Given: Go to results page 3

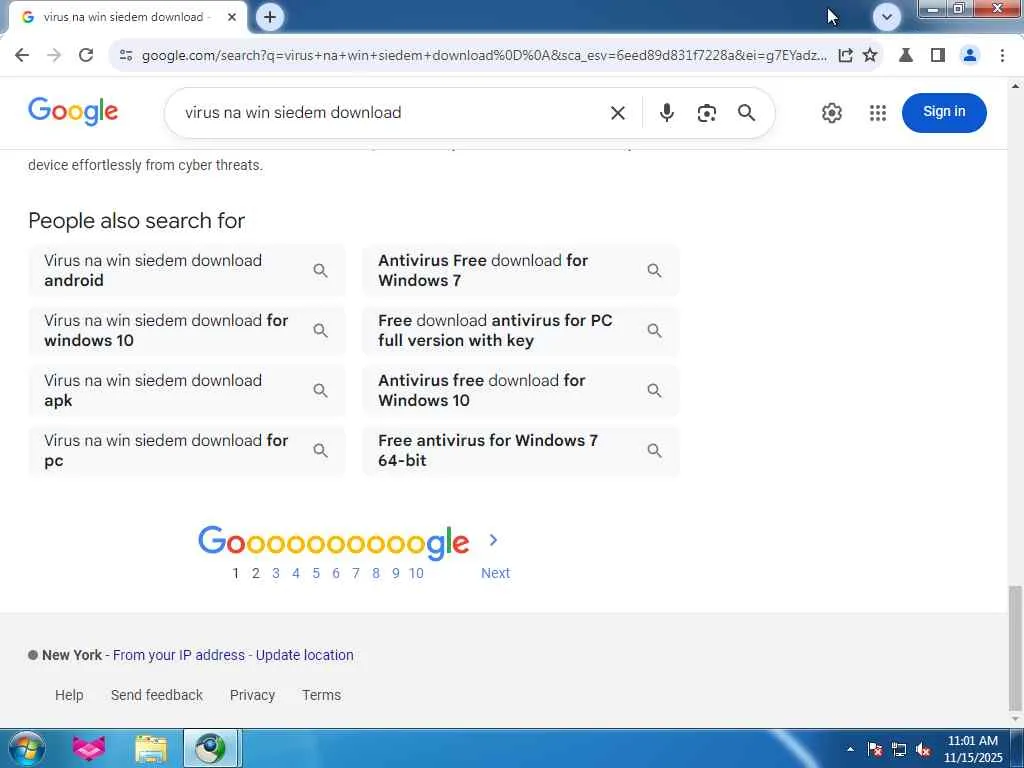Looking at the screenshot, I should point(276,573).
